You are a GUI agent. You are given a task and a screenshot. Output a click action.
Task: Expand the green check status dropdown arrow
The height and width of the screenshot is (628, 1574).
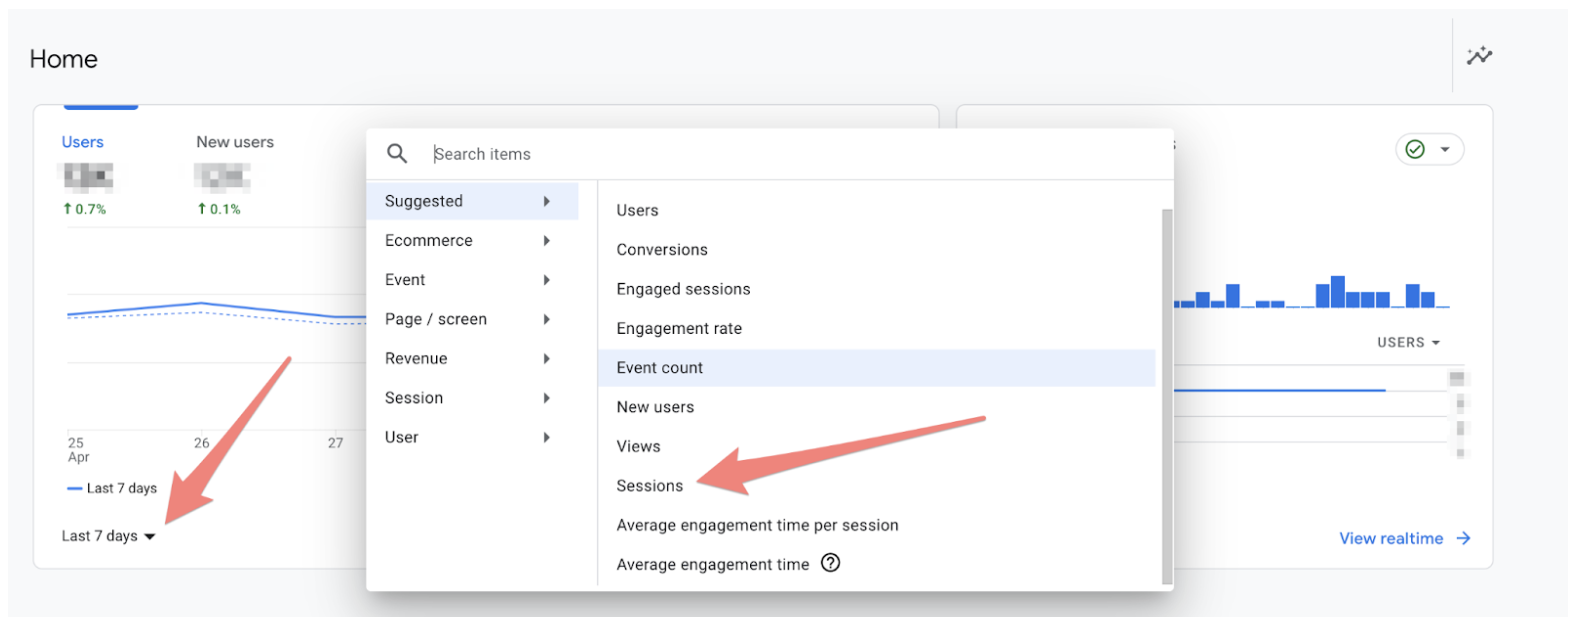tap(1445, 149)
